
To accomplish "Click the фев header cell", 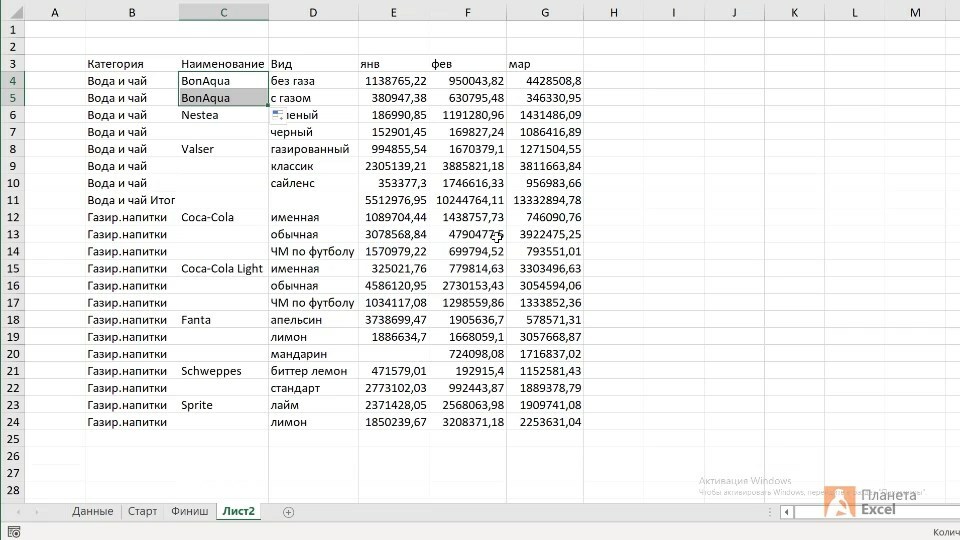I will (468, 64).
